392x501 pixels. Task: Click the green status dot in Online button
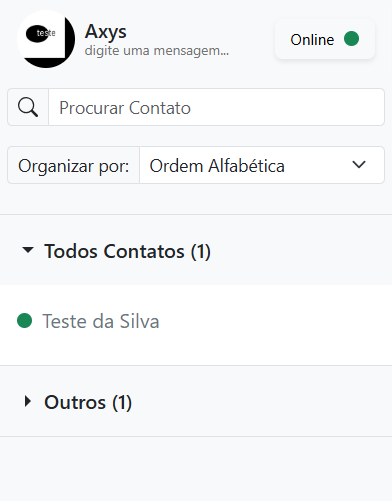click(351, 39)
